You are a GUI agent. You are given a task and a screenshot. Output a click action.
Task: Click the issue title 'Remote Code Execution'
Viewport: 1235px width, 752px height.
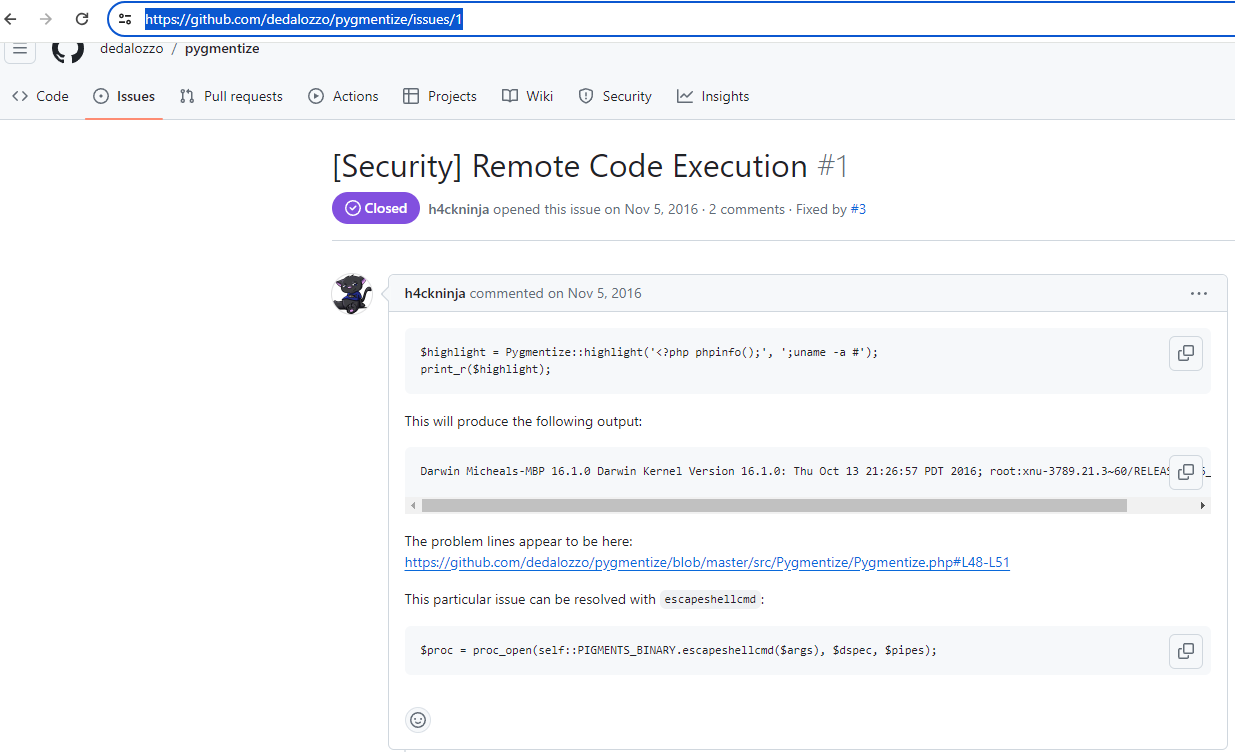[639, 166]
